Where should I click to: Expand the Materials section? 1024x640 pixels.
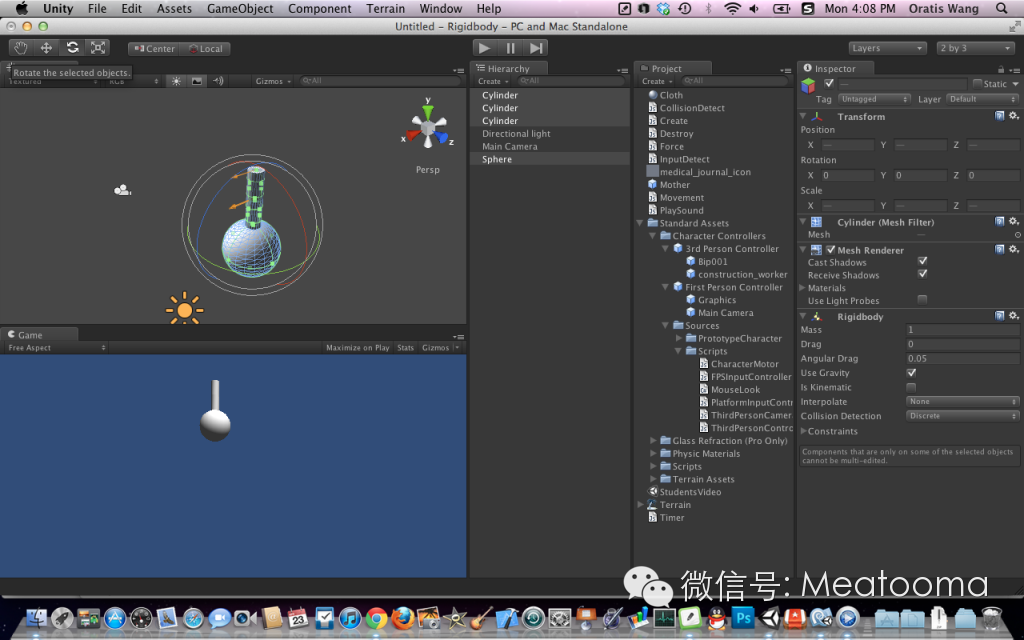point(803,288)
